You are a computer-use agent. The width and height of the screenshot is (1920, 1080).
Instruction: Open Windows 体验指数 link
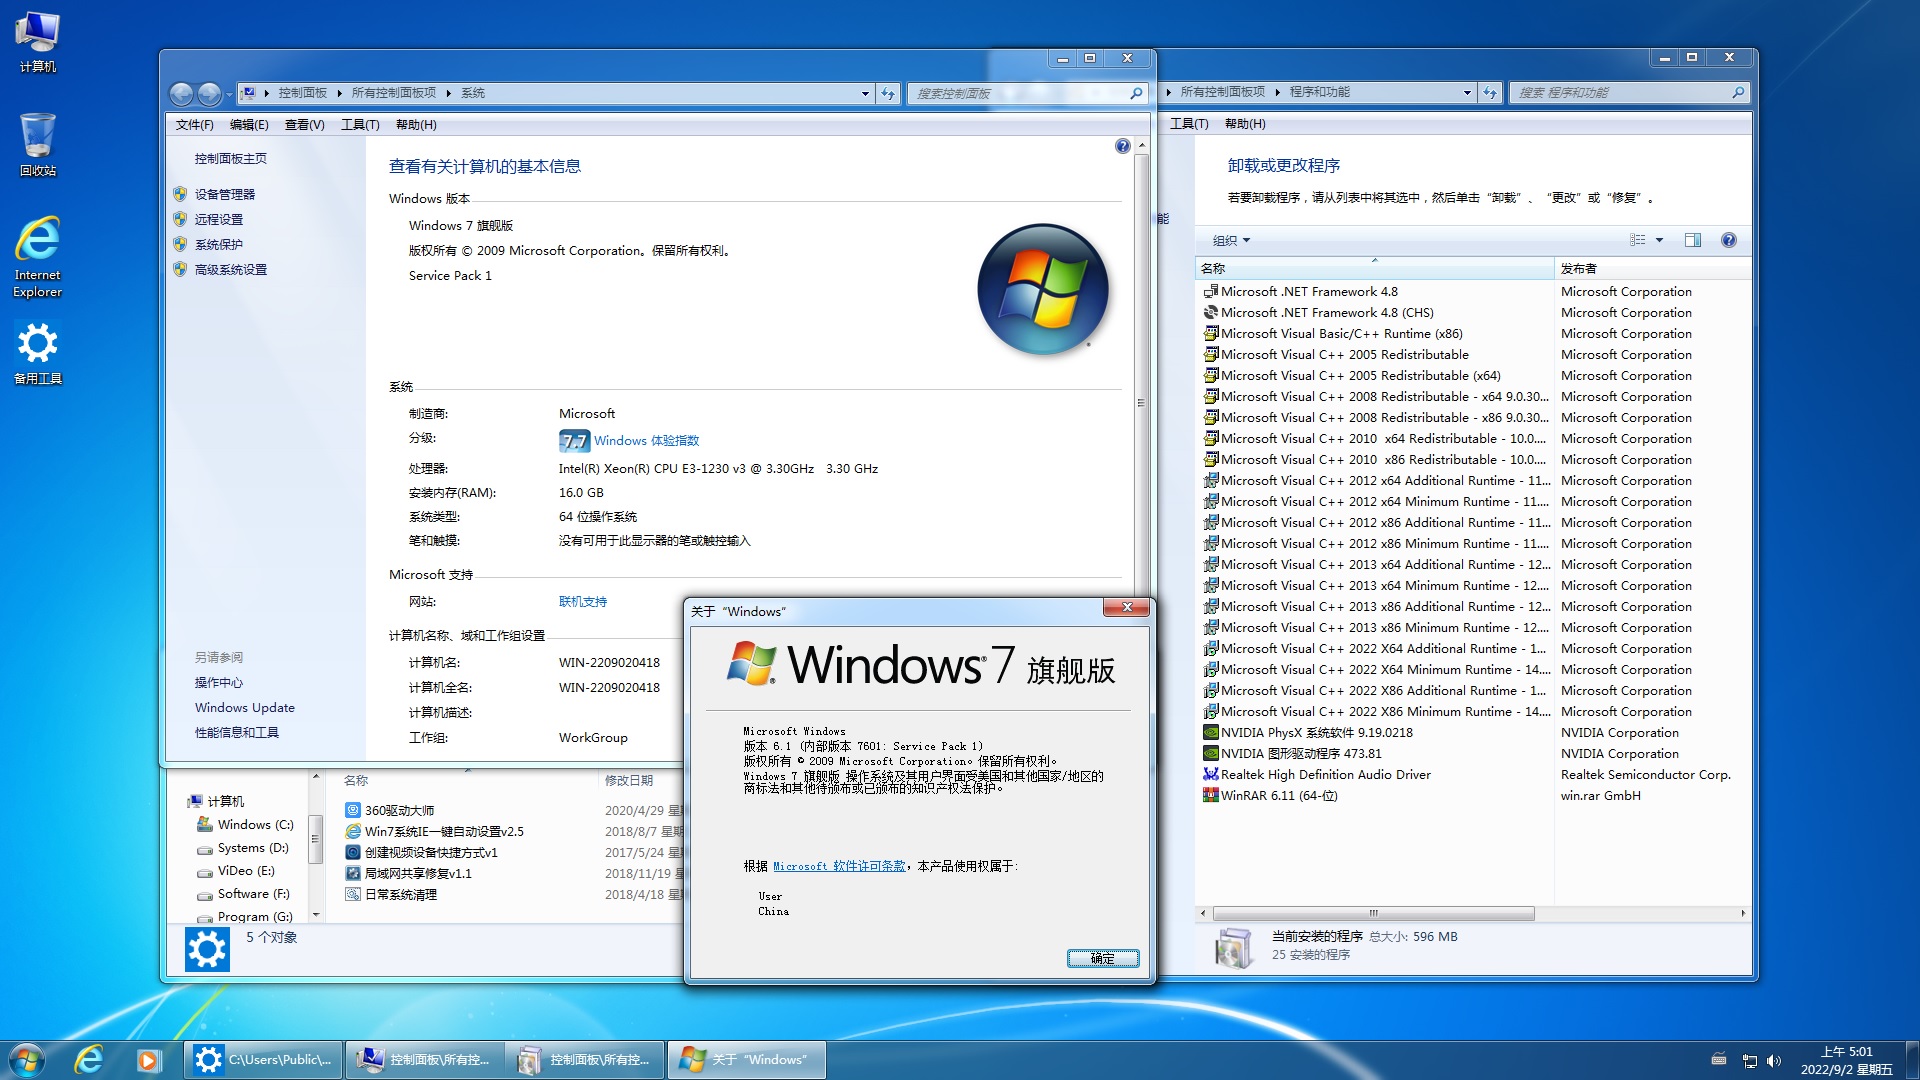pyautogui.click(x=646, y=440)
